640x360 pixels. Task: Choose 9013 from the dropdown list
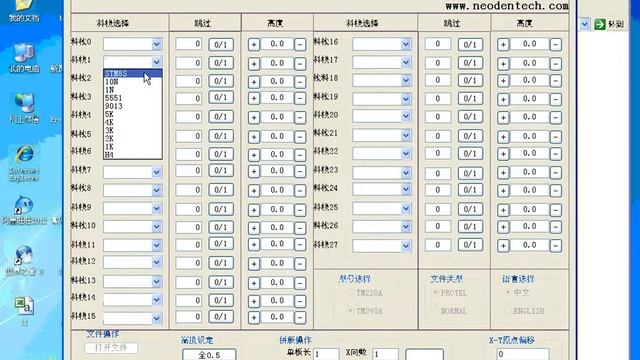(x=133, y=106)
